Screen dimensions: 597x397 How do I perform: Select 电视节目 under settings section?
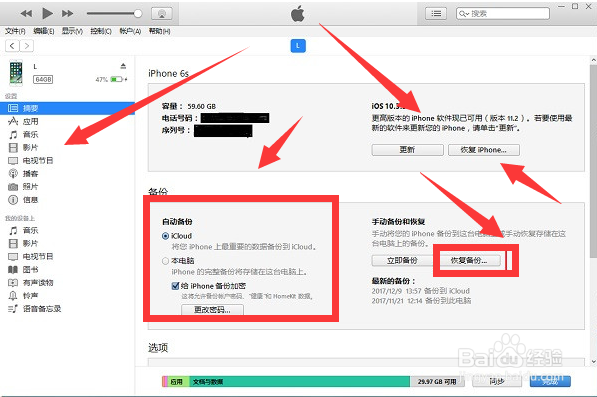point(38,161)
